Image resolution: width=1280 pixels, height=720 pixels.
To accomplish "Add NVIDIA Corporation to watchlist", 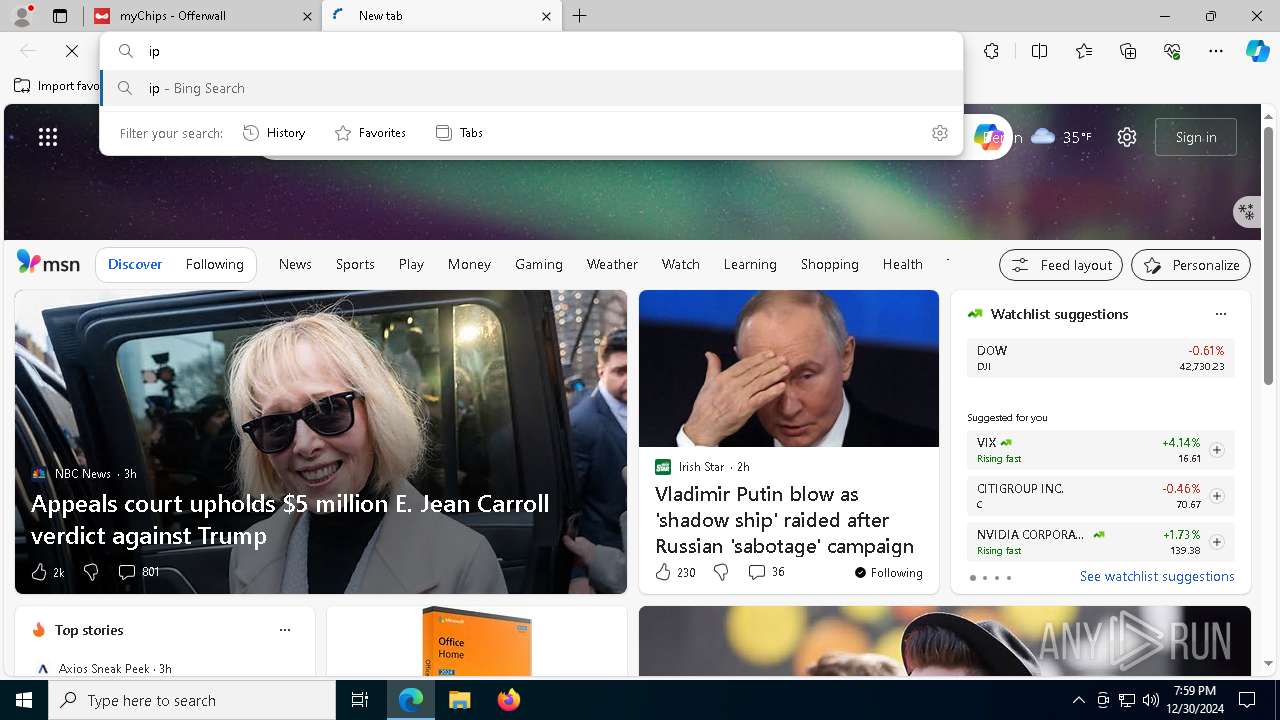I will click(1216, 542).
